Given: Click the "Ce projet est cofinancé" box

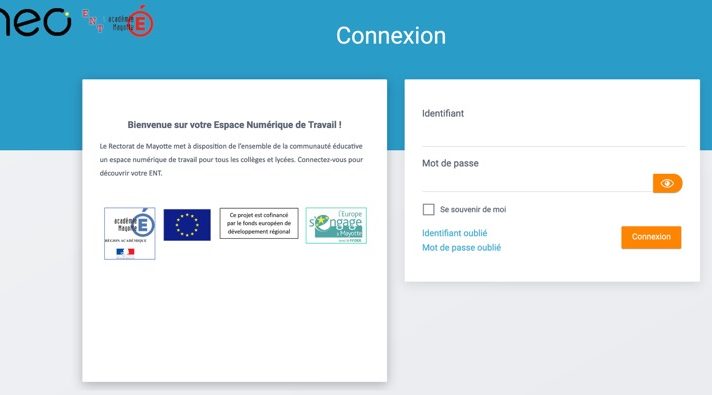Looking at the screenshot, I should pyautogui.click(x=259, y=223).
